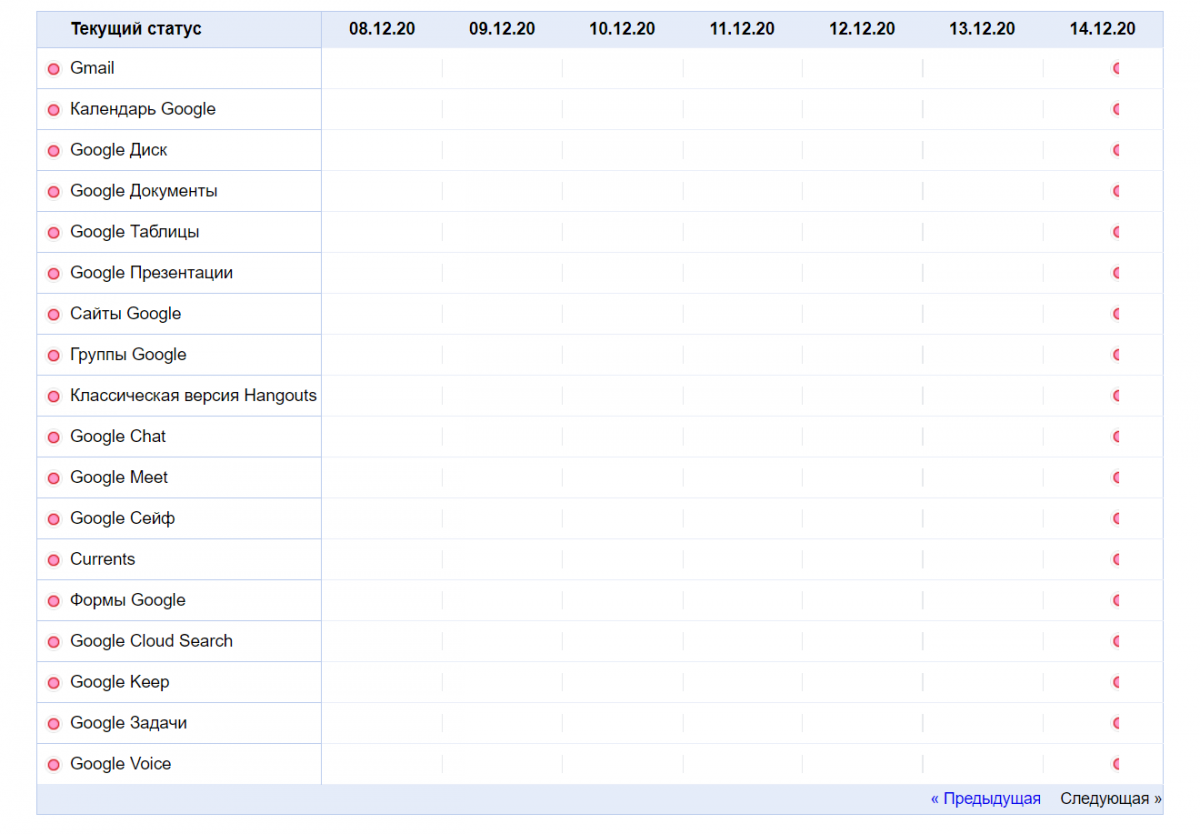Select the Google Keep service name

pos(120,682)
